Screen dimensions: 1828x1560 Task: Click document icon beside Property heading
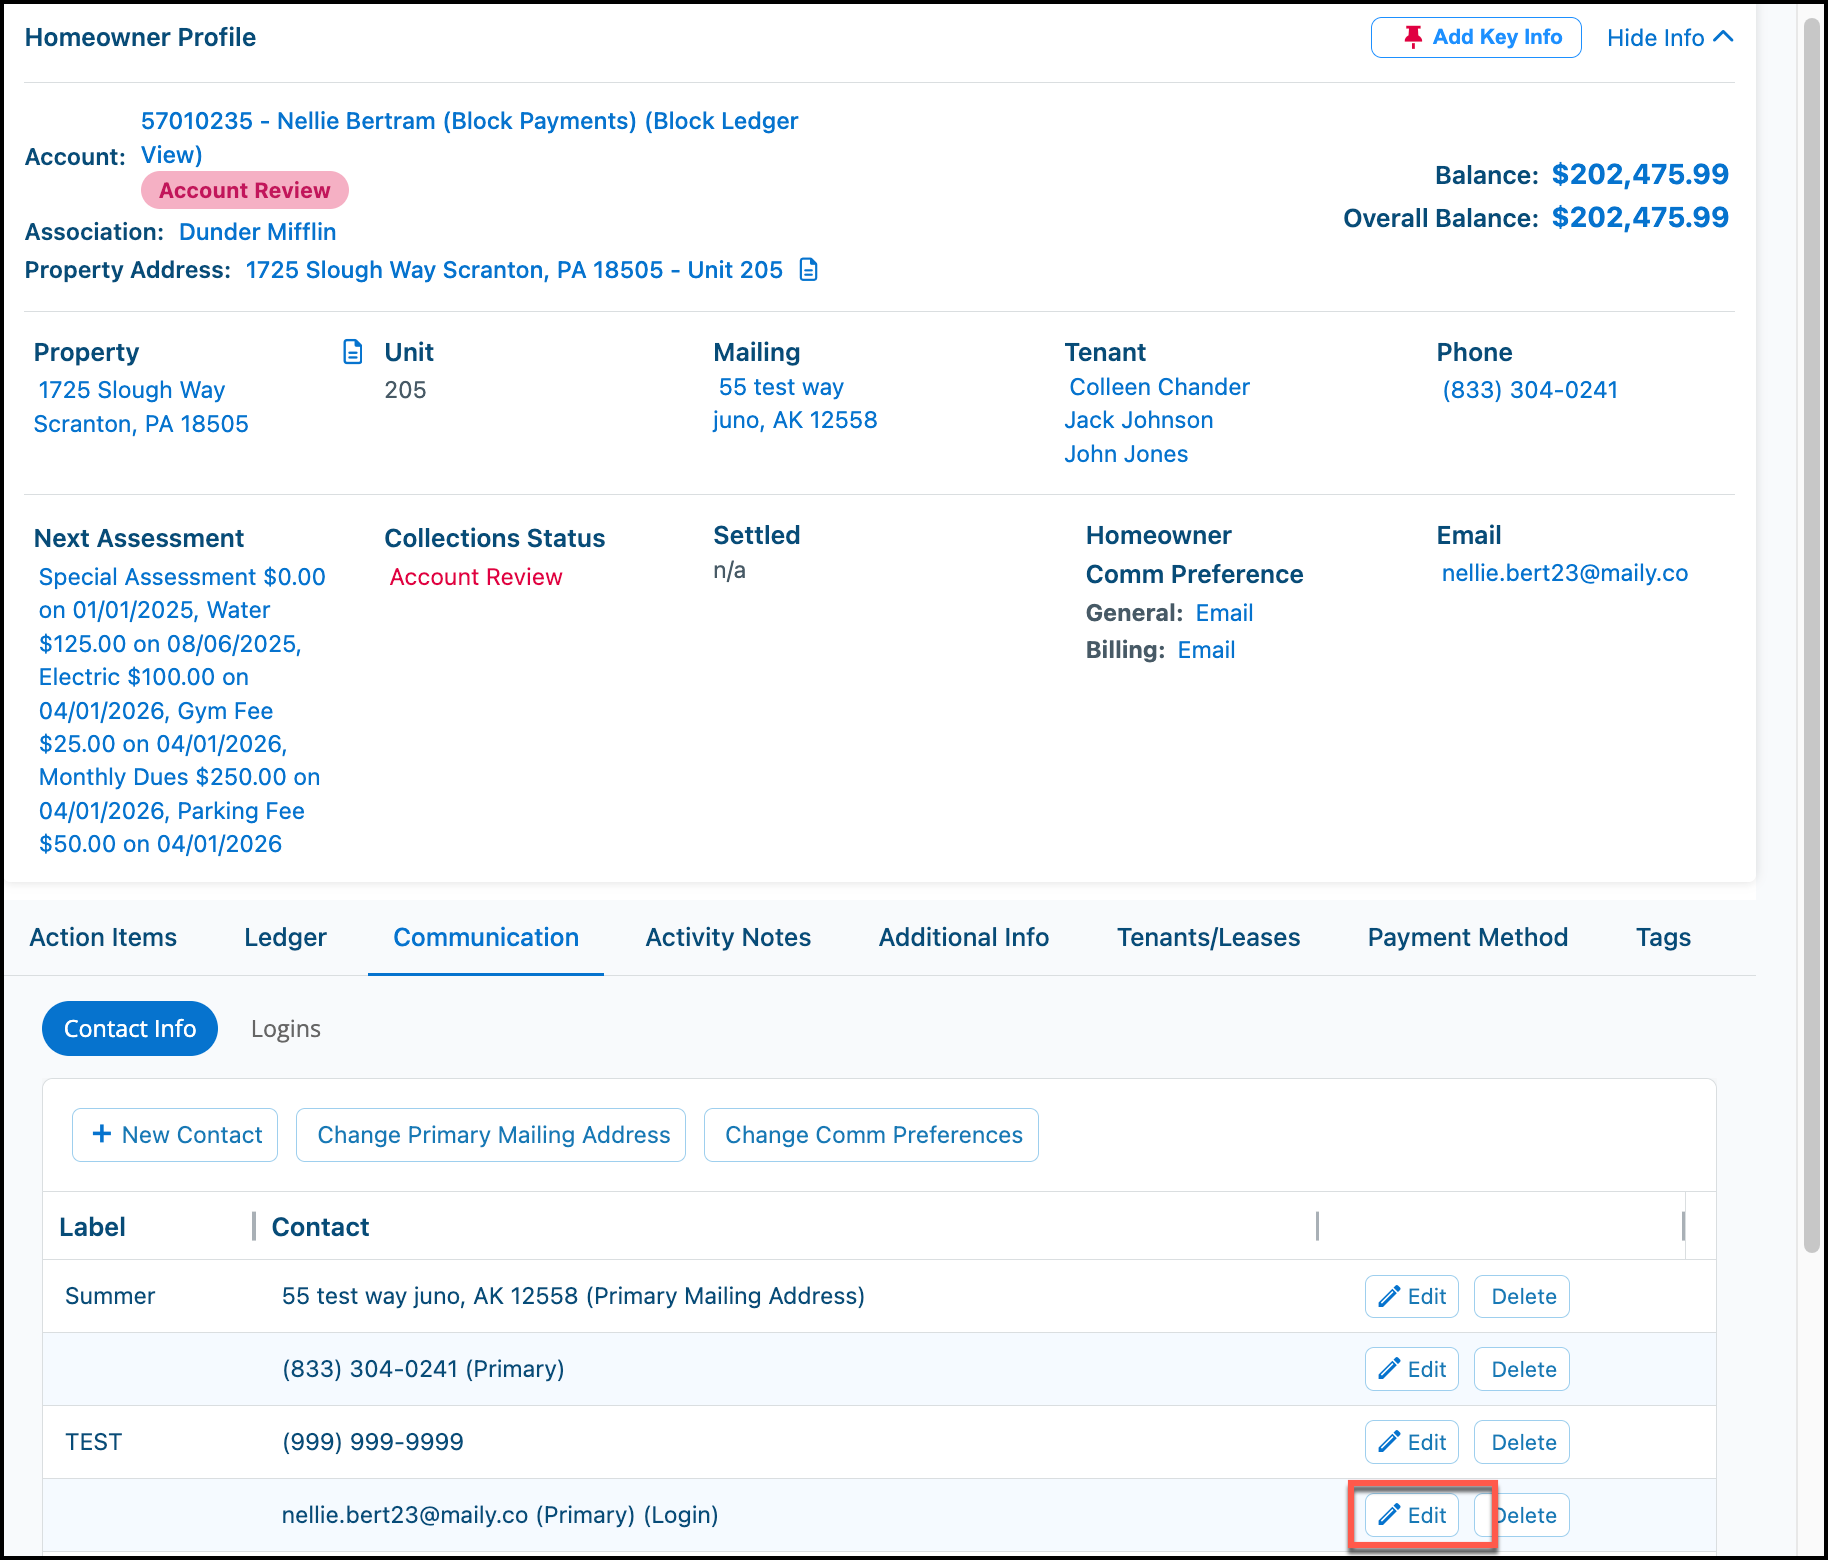(x=352, y=352)
